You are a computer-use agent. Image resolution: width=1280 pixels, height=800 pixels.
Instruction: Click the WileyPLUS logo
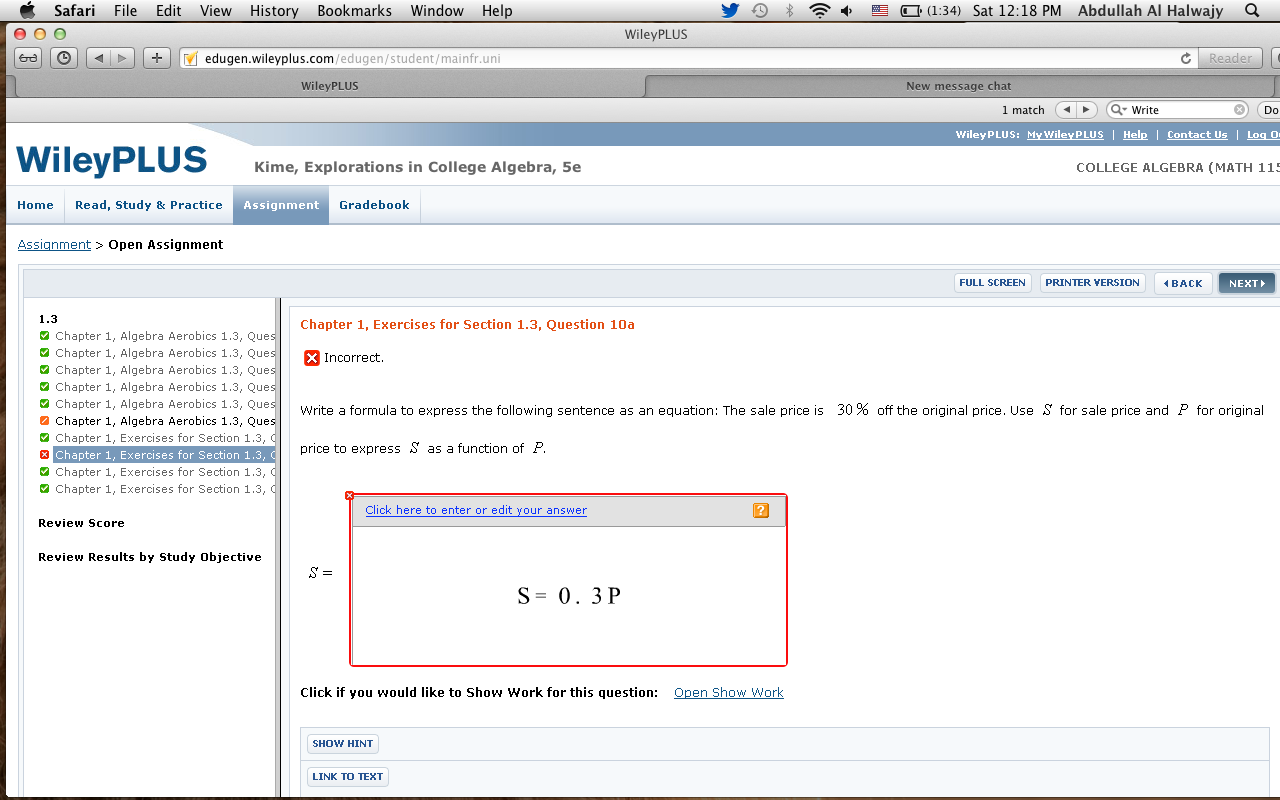[112, 161]
